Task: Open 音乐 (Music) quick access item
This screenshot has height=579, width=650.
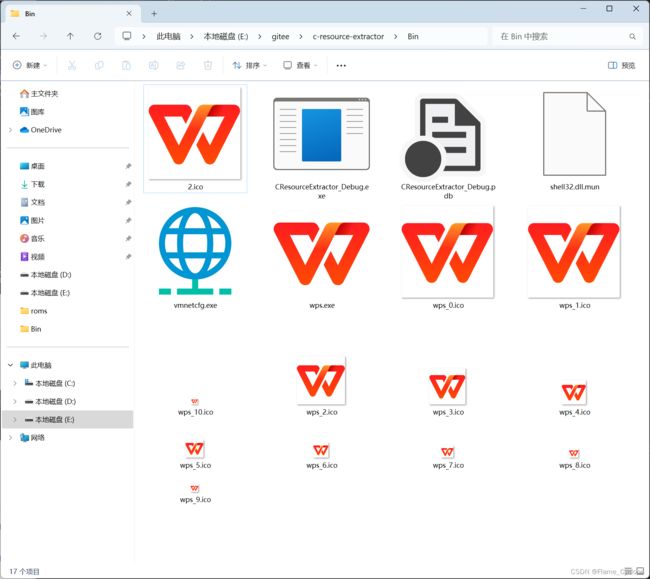Action: point(32,238)
